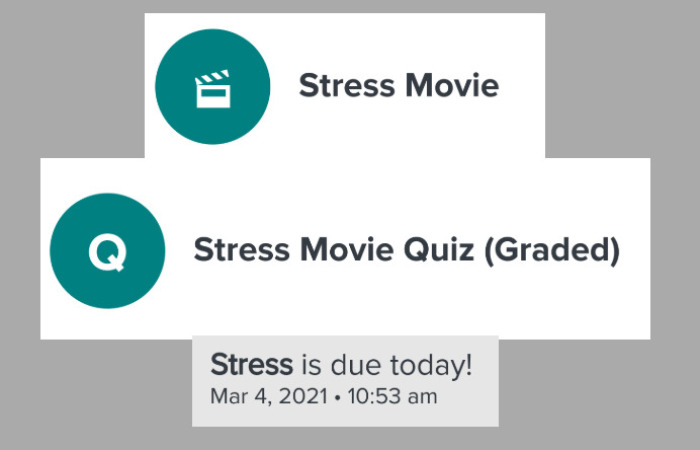Image resolution: width=700 pixels, height=450 pixels.
Task: Click the "Mar 4, 2021" notification date
Action: click(x=269, y=397)
